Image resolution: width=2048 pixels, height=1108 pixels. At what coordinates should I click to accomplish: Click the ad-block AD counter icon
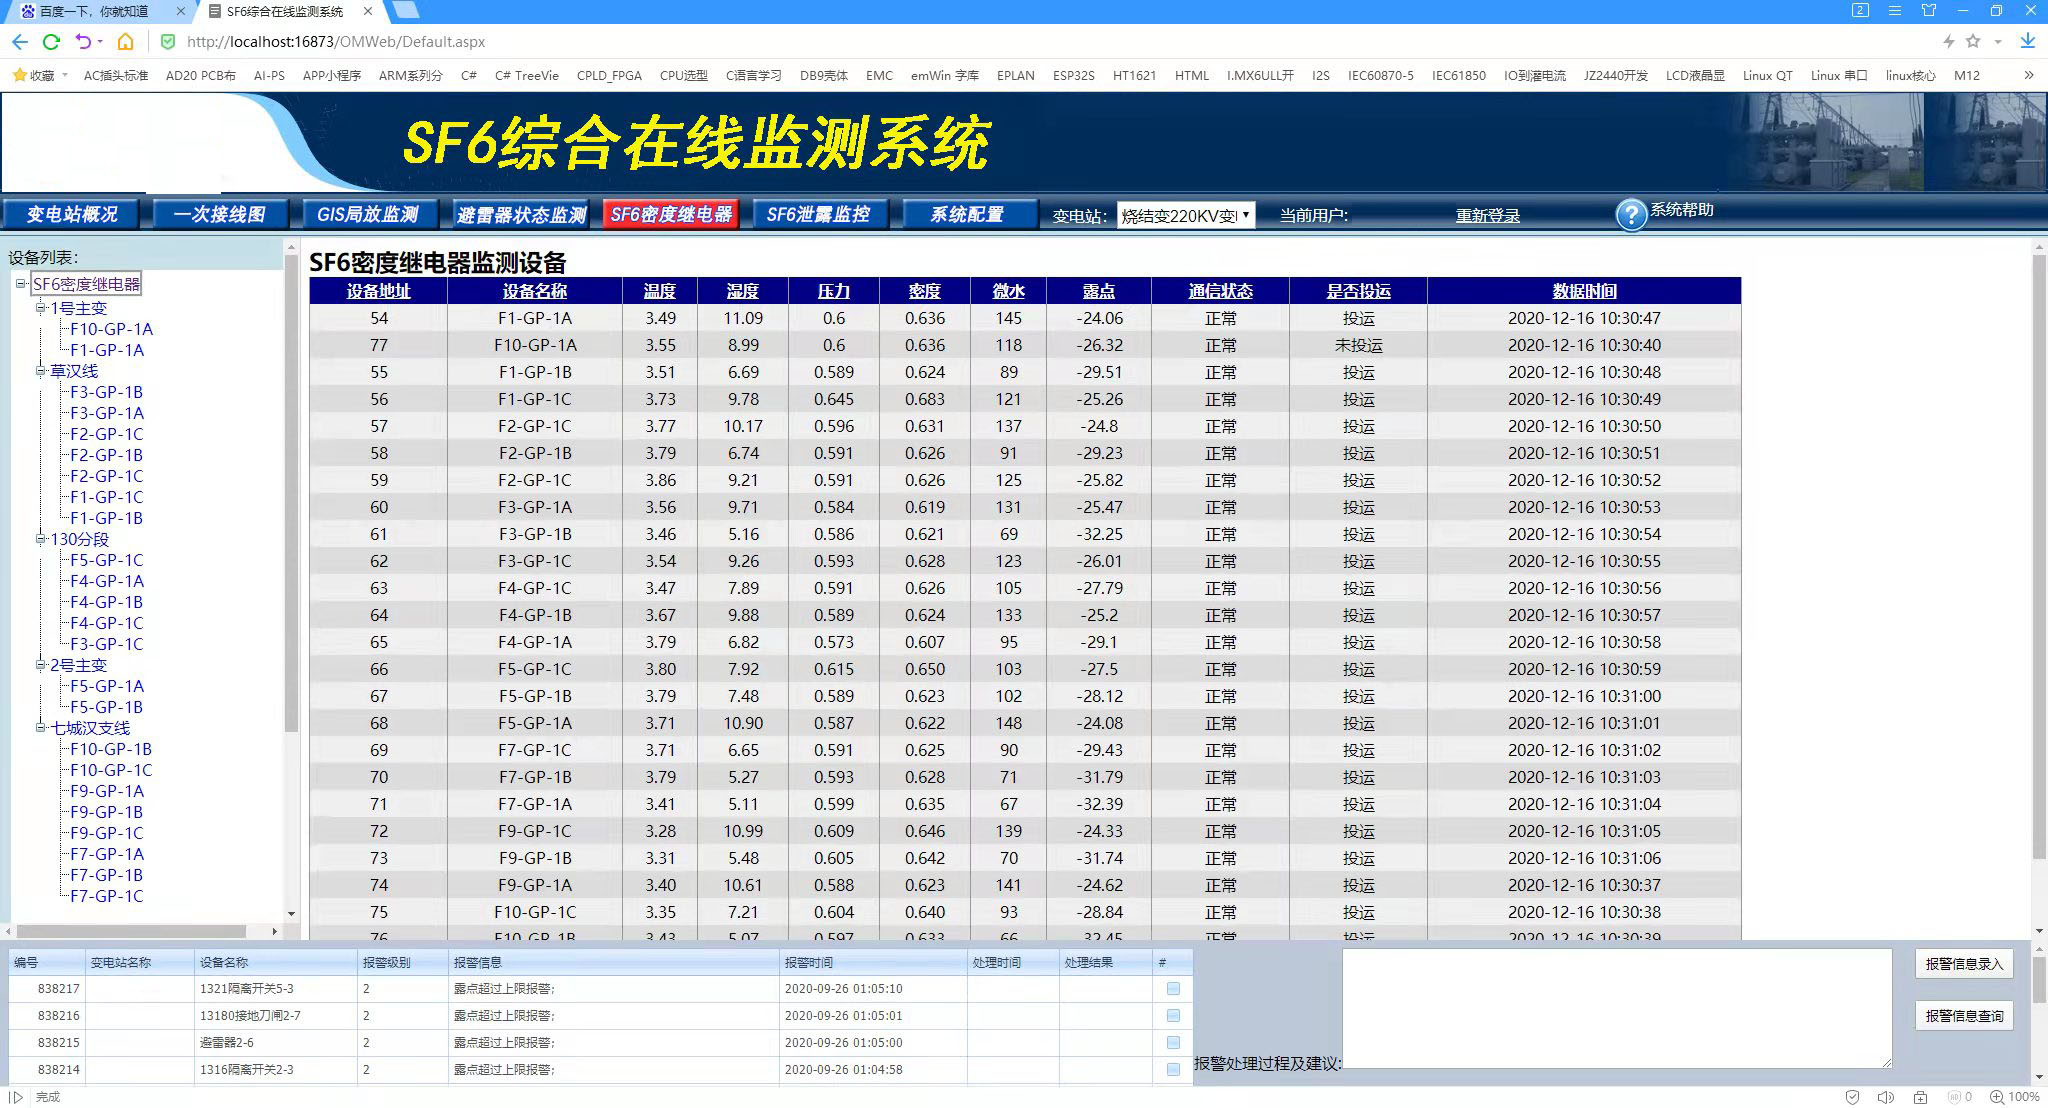[x=1959, y=1097]
